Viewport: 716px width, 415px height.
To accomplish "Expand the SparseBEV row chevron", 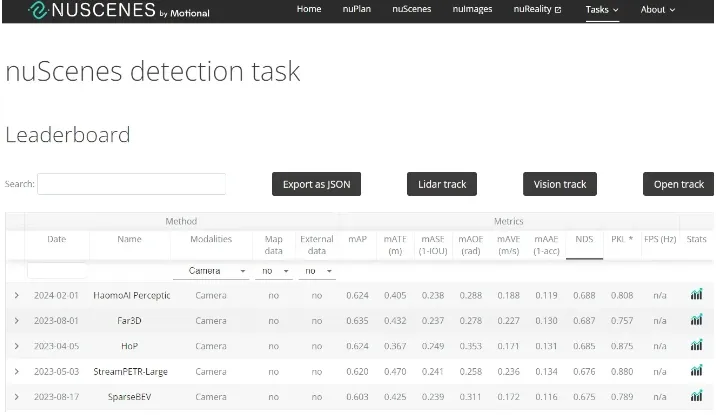I will tap(16, 397).
